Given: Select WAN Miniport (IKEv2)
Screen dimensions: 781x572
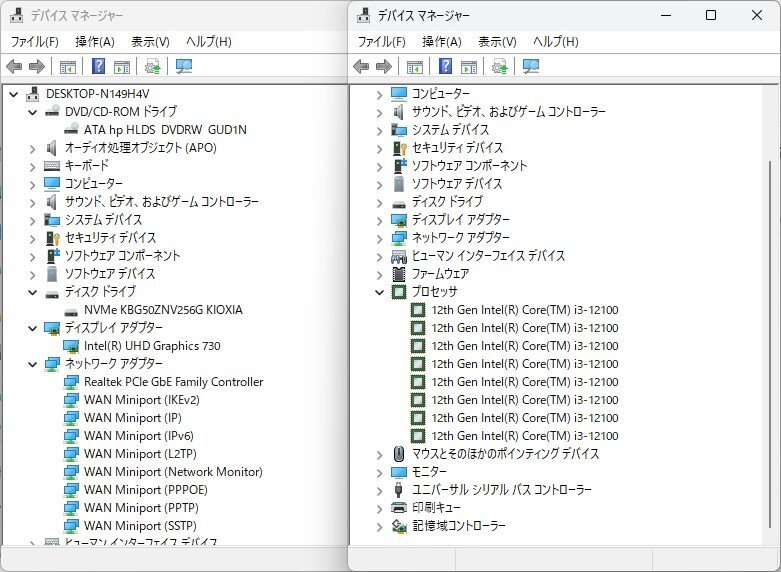Looking at the screenshot, I should (141, 400).
